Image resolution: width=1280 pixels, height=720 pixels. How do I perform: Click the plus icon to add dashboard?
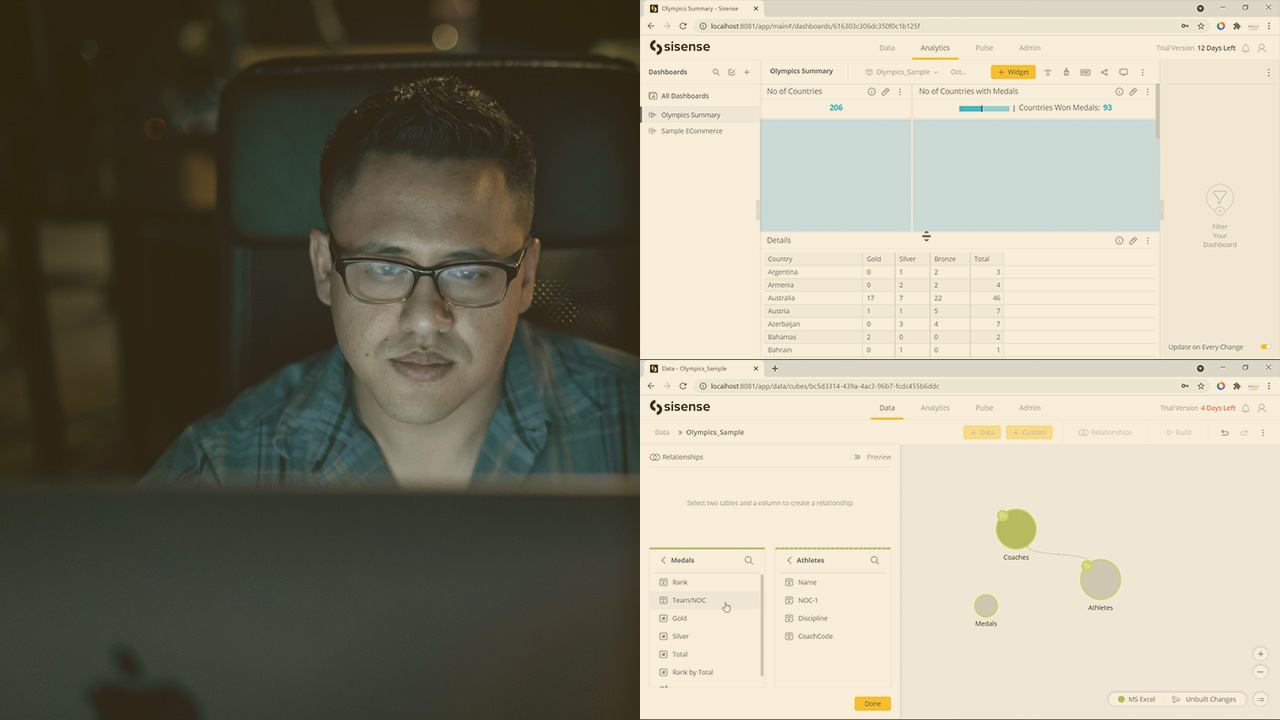pos(747,72)
